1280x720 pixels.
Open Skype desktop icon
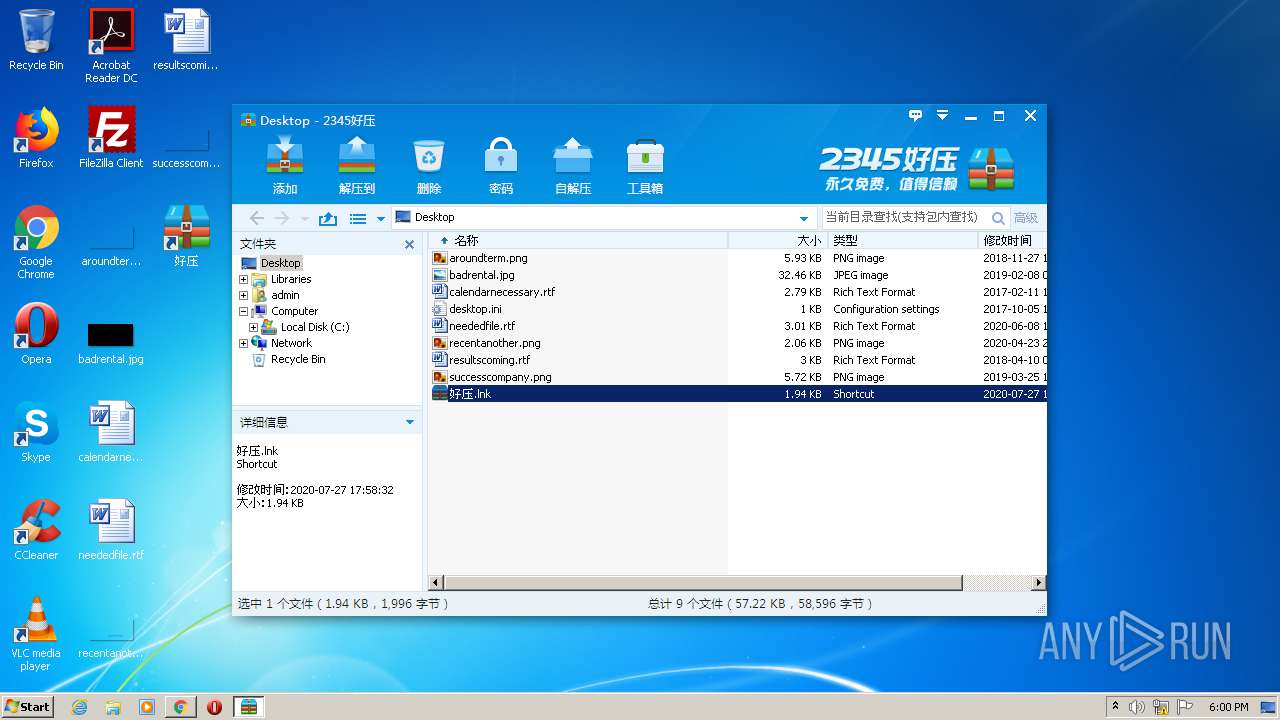tap(36, 432)
